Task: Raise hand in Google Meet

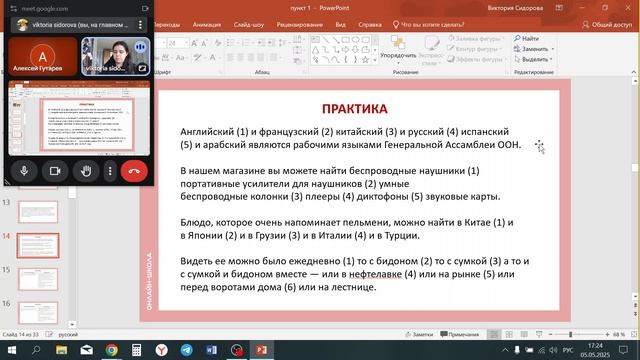Action: click(86, 171)
